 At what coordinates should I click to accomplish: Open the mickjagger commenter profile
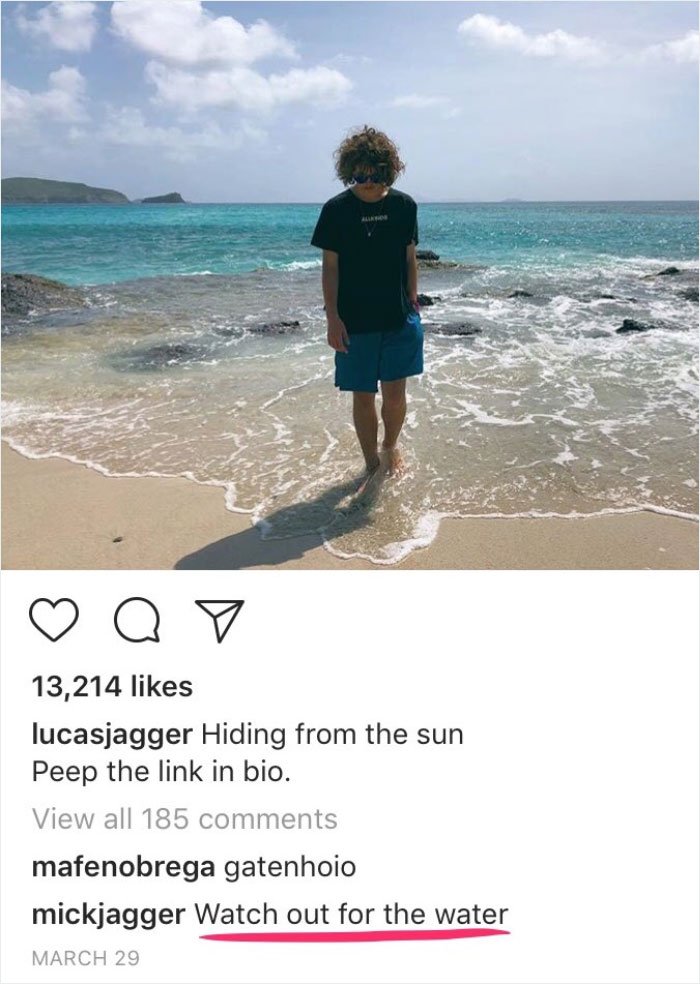[x=108, y=915]
